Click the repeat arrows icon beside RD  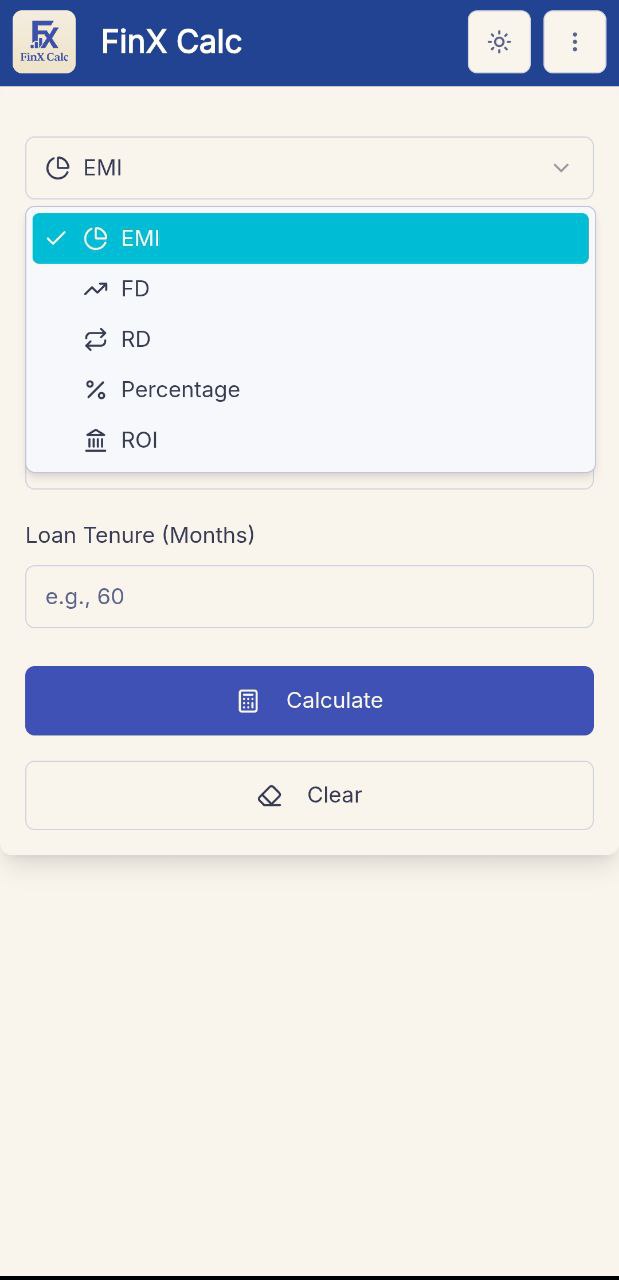[95, 340]
